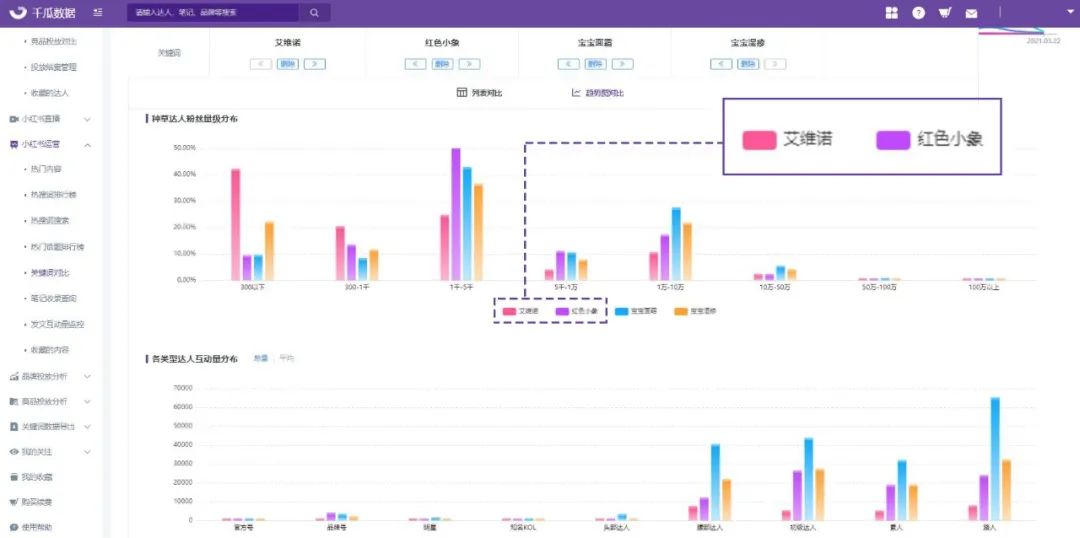Toggle 红色小象 series in fan-level chart legend

[577, 311]
